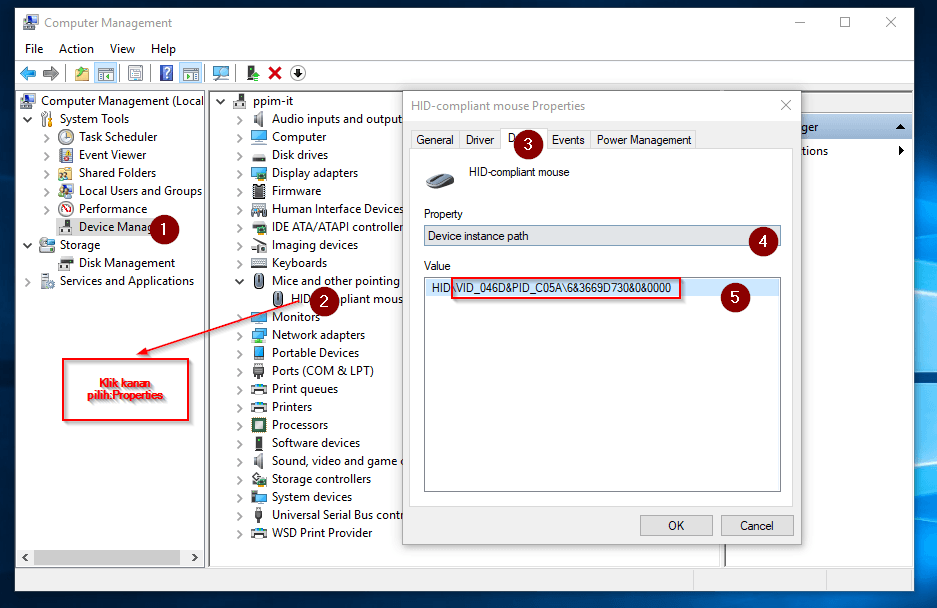
Task: Click the Back navigation arrow
Action: click(x=28, y=72)
